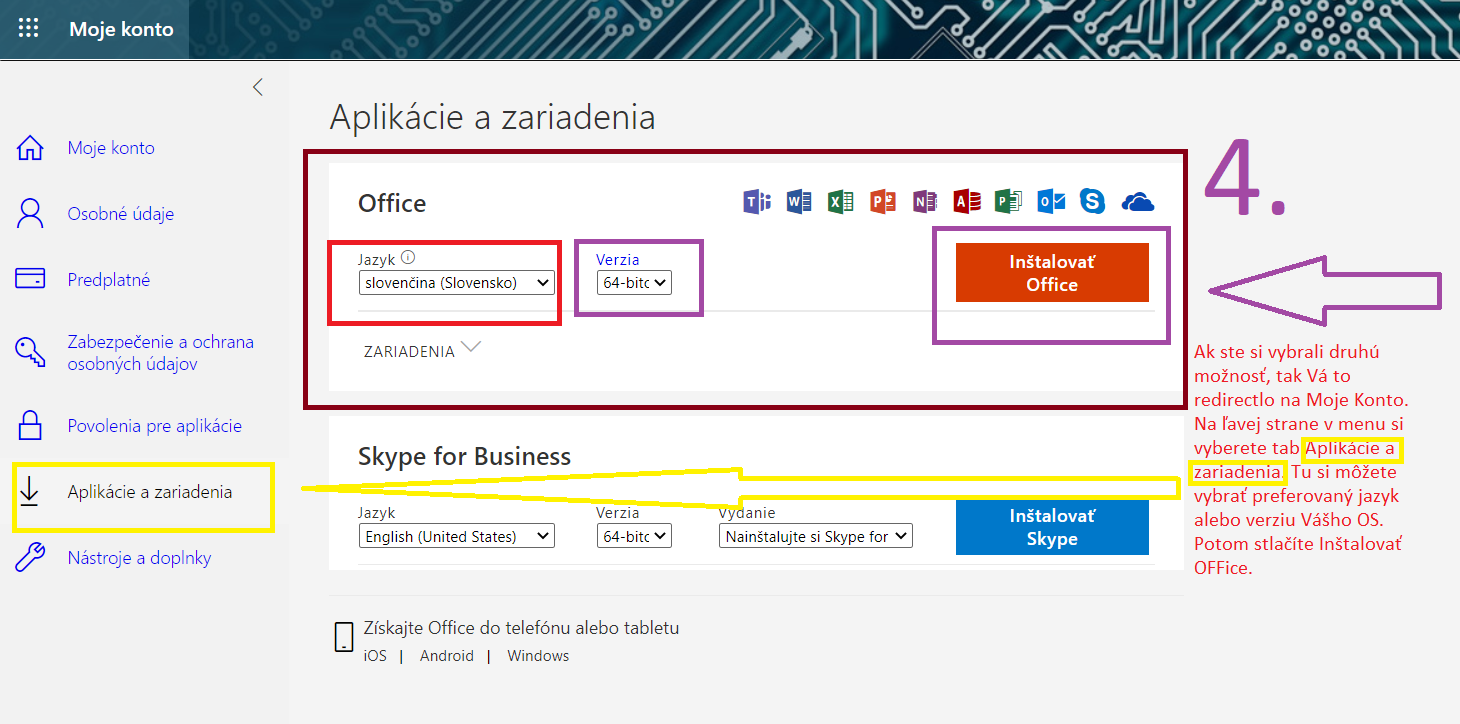Click the download arrow icon in sidebar

[31, 491]
